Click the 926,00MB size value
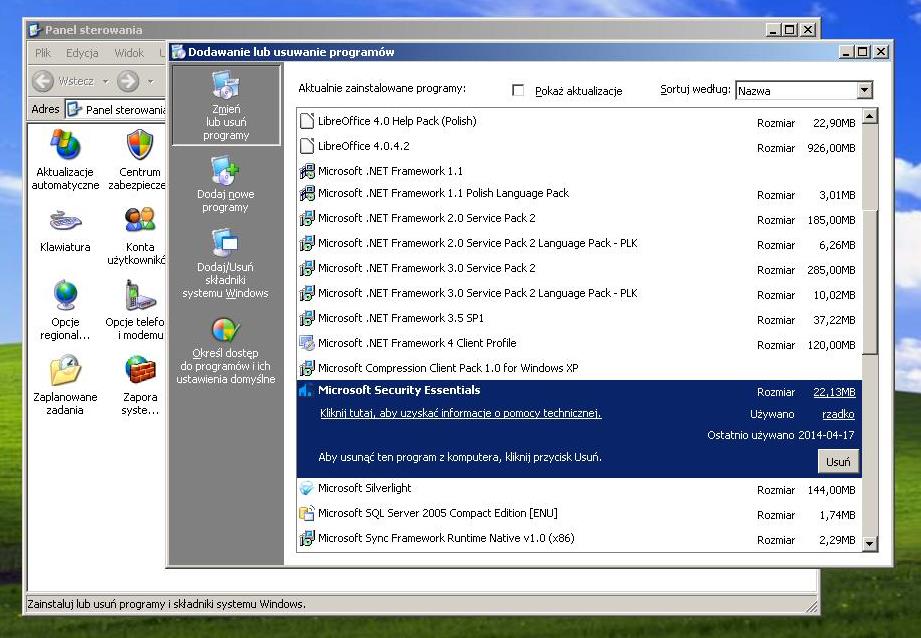The width and height of the screenshot is (921, 638). click(831, 148)
